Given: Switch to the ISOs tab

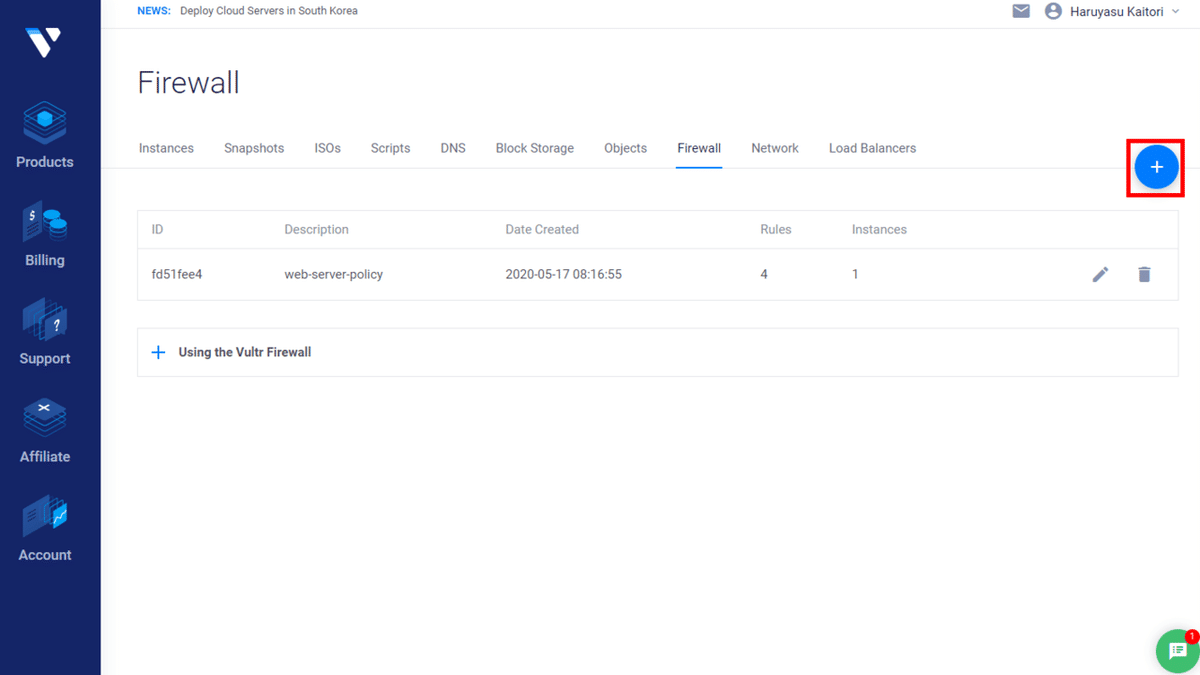Looking at the screenshot, I should (327, 148).
